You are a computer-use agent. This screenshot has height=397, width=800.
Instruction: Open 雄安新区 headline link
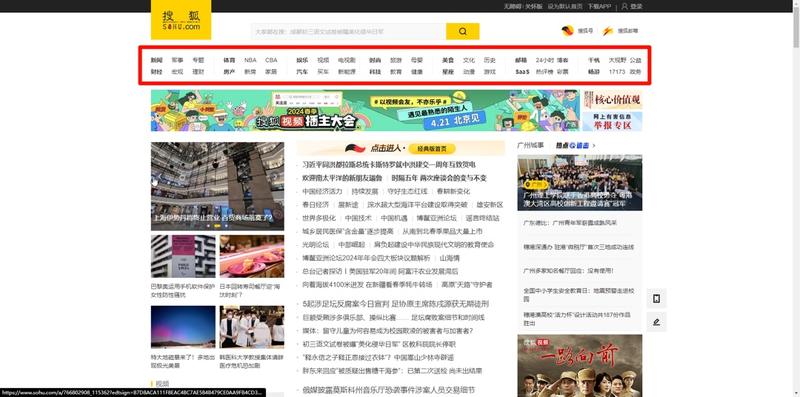click(490, 205)
